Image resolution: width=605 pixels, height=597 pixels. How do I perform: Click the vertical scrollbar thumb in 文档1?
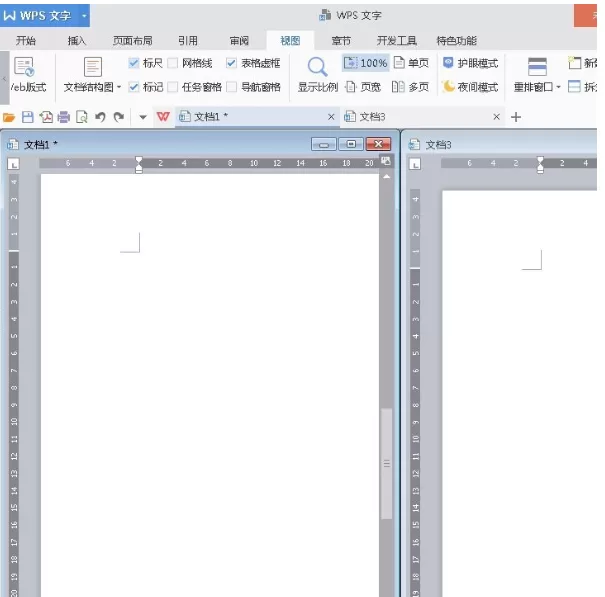click(x=386, y=463)
